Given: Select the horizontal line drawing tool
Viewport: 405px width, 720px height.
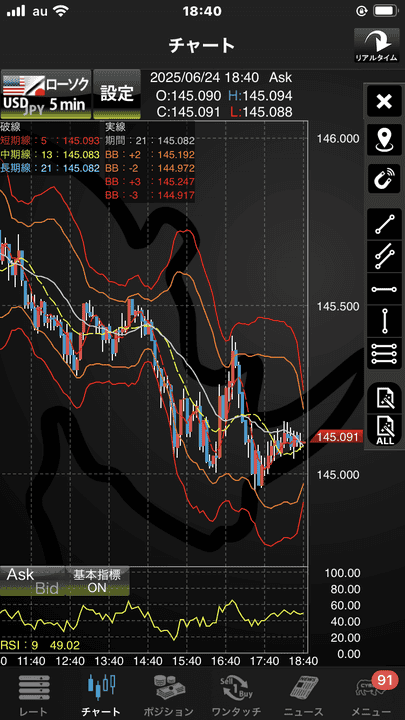Looking at the screenshot, I should [384, 289].
